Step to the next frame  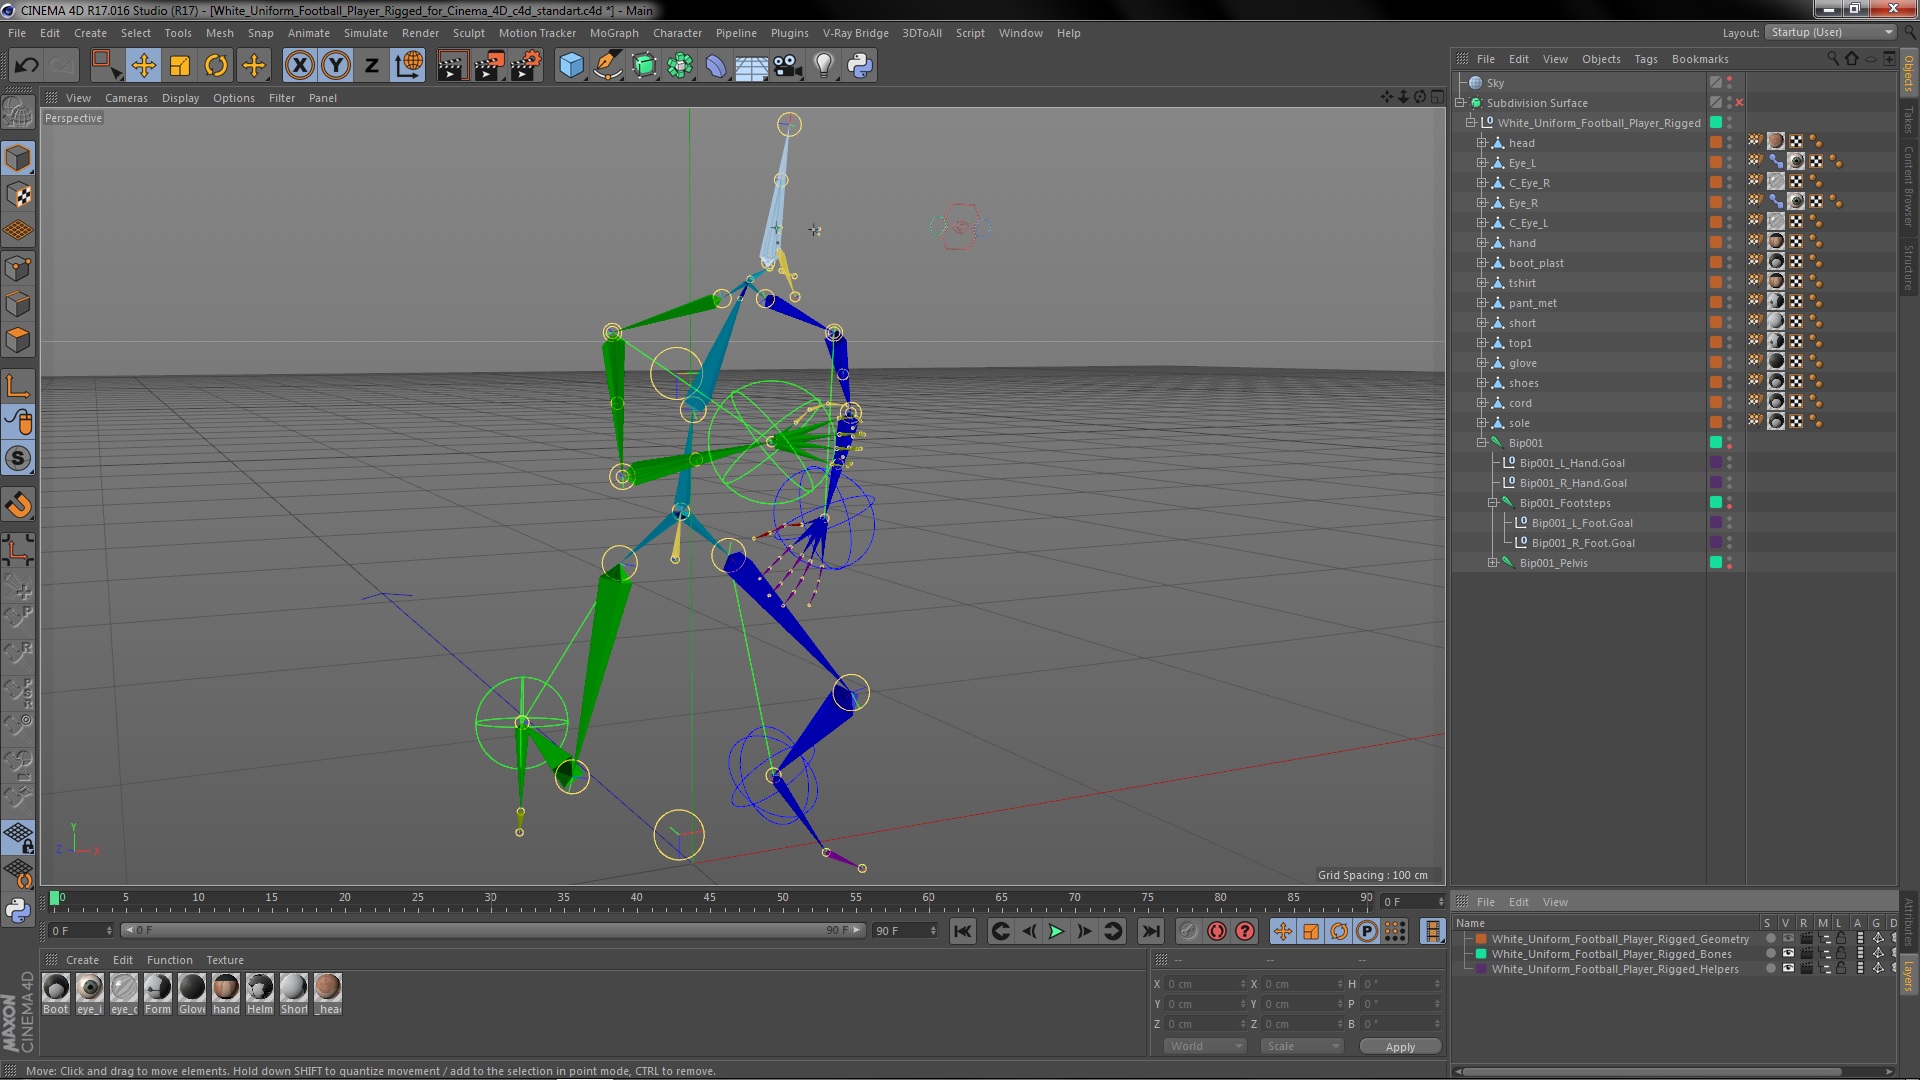point(1084,931)
